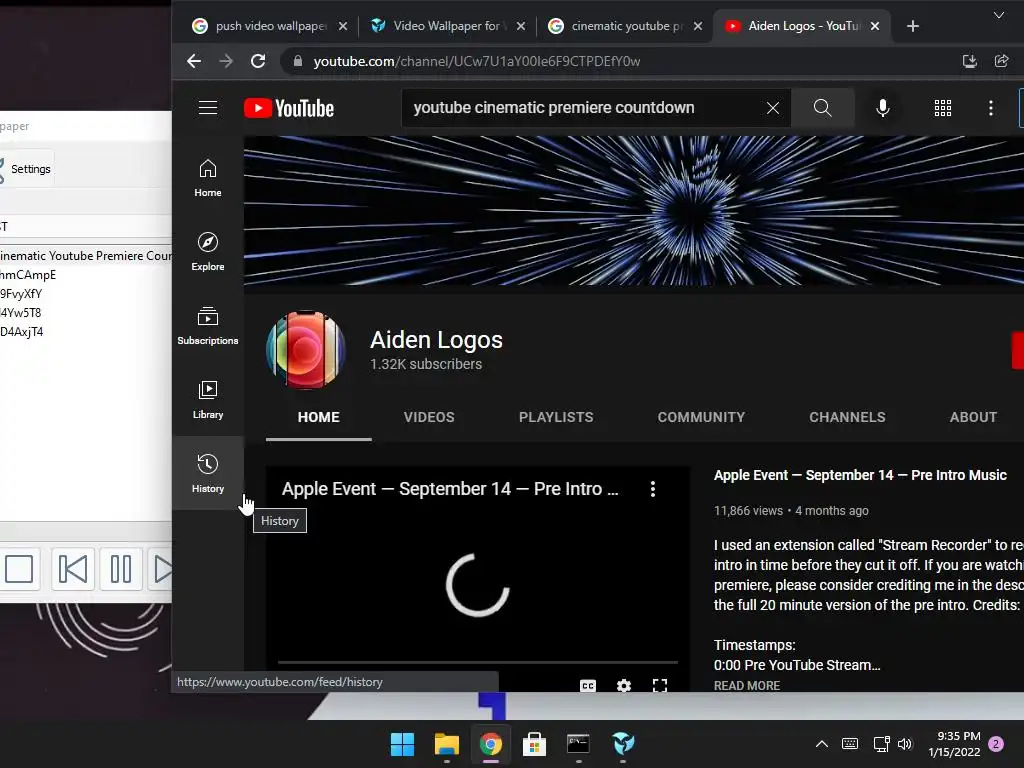Open the 'Apple Event — September 14' description title link
This screenshot has height=768, width=1024.
(x=860, y=475)
